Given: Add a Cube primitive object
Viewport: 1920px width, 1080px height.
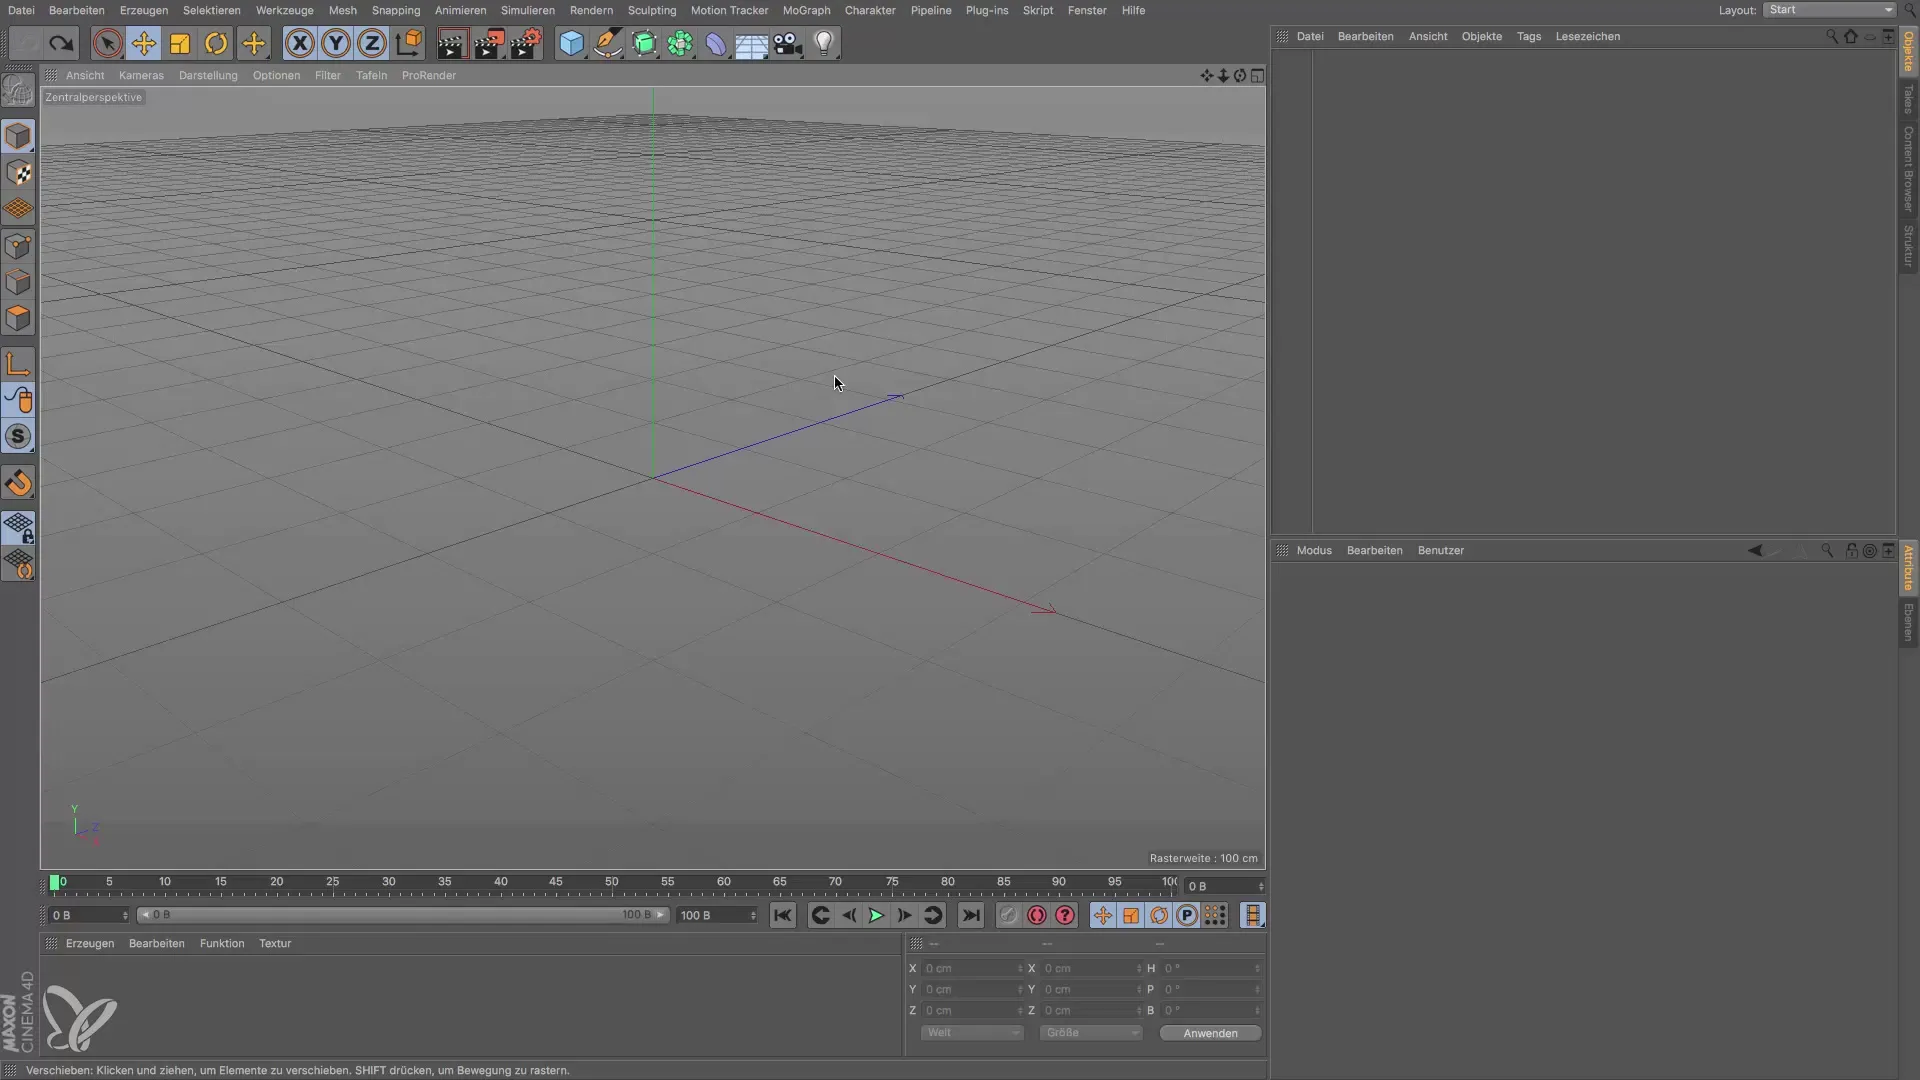Looking at the screenshot, I should [571, 44].
